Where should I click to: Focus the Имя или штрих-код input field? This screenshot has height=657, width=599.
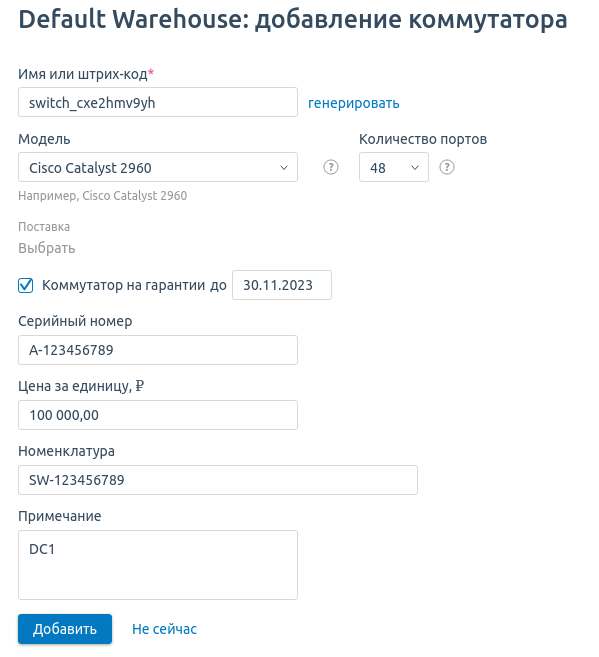coord(158,102)
